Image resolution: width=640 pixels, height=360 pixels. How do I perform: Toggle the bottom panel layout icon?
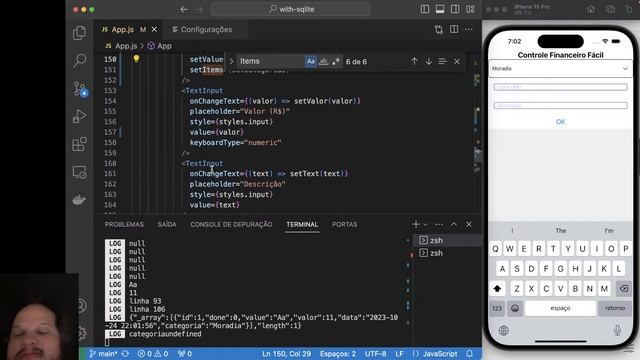[x=440, y=9]
